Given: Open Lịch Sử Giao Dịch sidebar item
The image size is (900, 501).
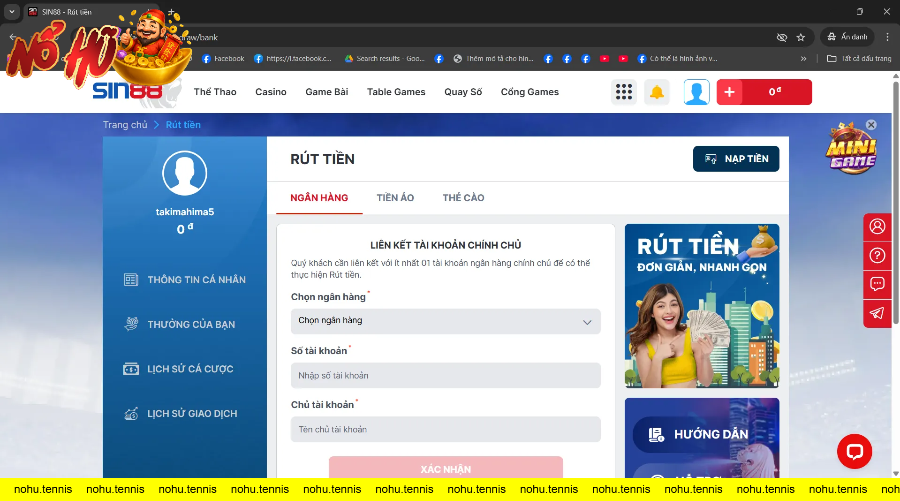Looking at the screenshot, I should [x=190, y=414].
